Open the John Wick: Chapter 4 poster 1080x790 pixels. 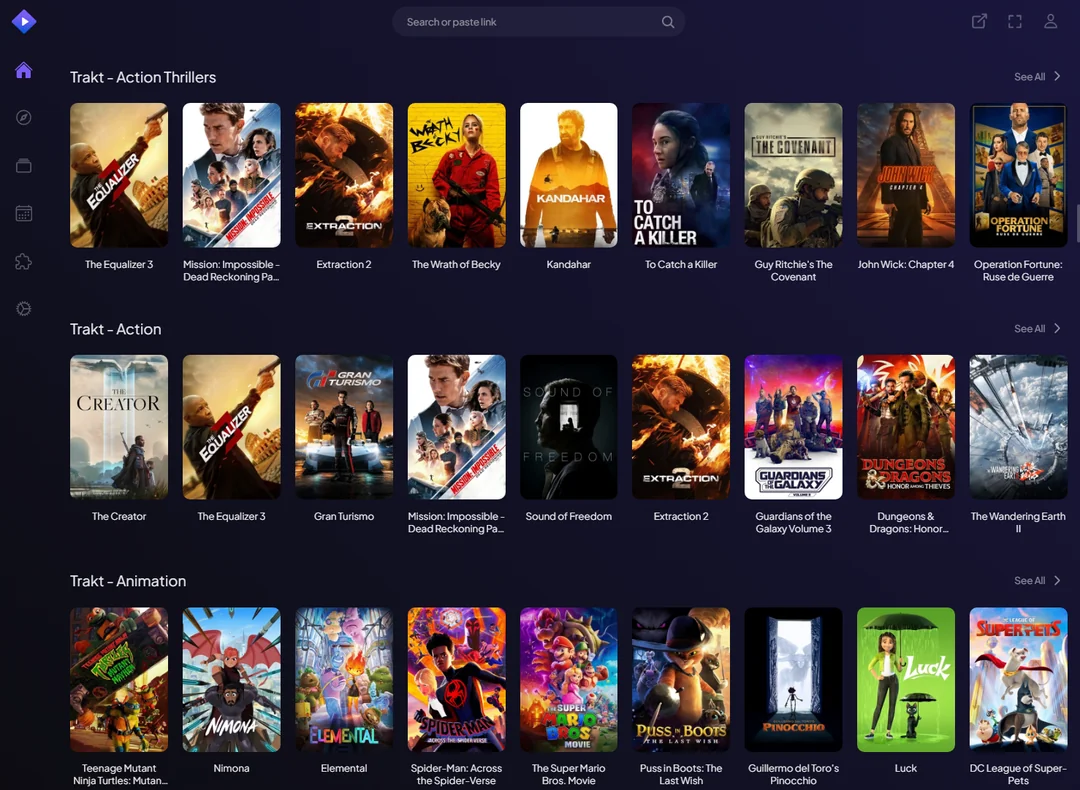[x=906, y=175]
